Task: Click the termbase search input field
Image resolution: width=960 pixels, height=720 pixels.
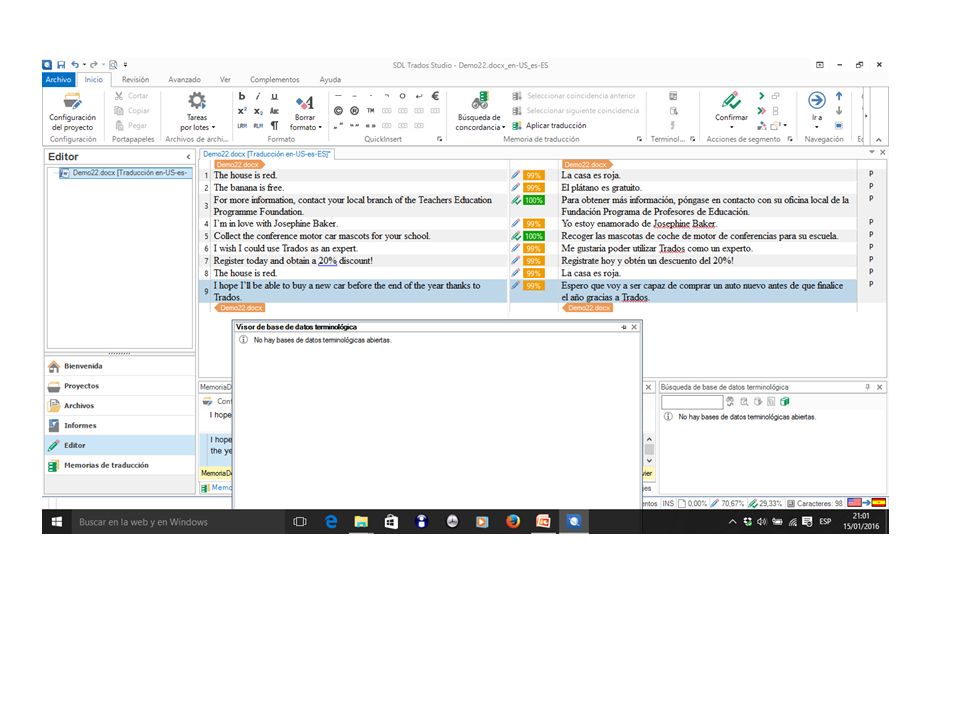Action: (x=692, y=402)
